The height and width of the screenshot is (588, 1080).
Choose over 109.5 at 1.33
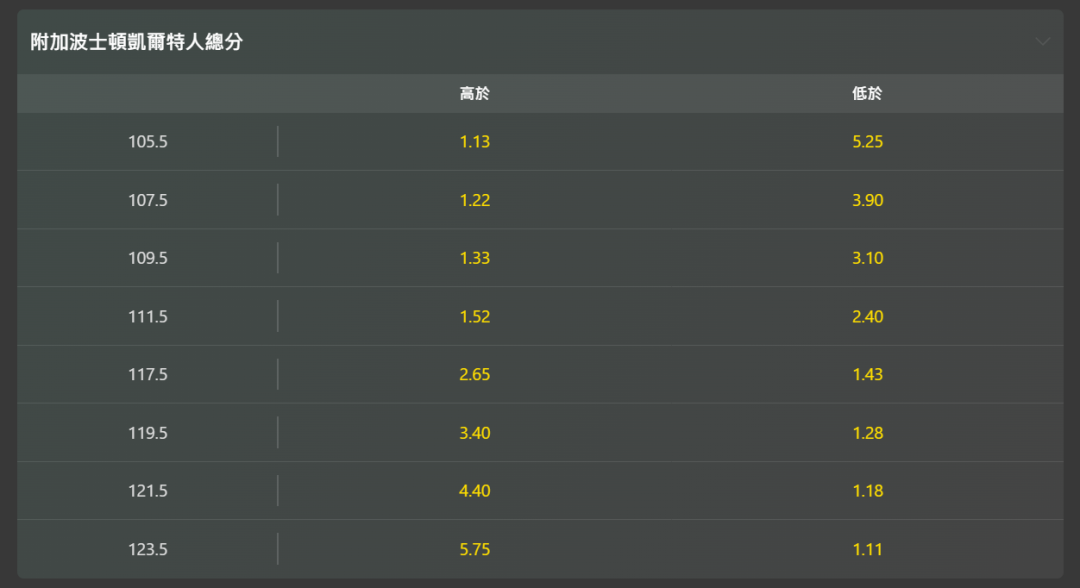[x=475, y=258]
